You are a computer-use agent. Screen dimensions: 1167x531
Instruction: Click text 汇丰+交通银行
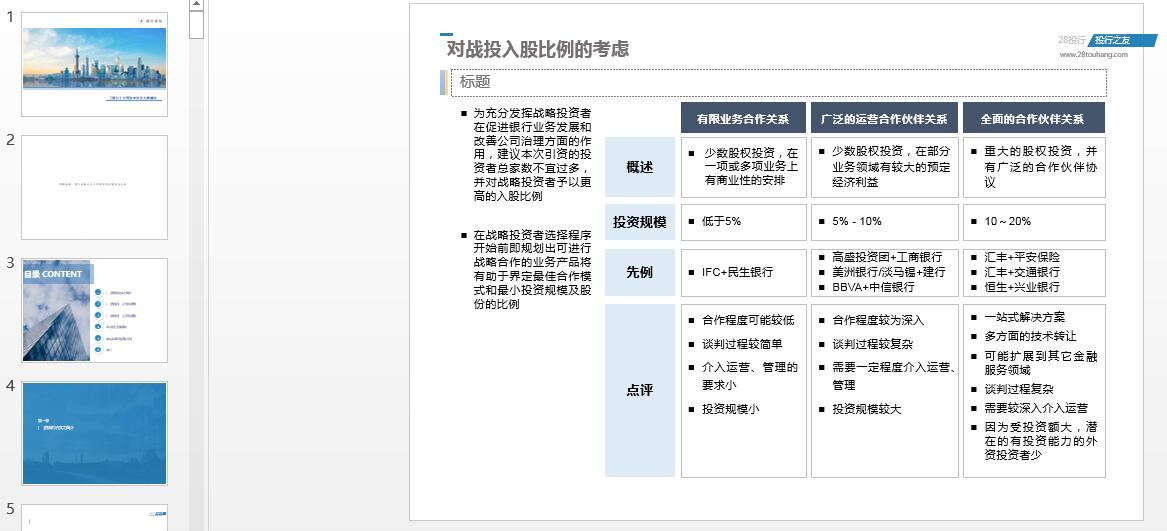coord(1022,272)
